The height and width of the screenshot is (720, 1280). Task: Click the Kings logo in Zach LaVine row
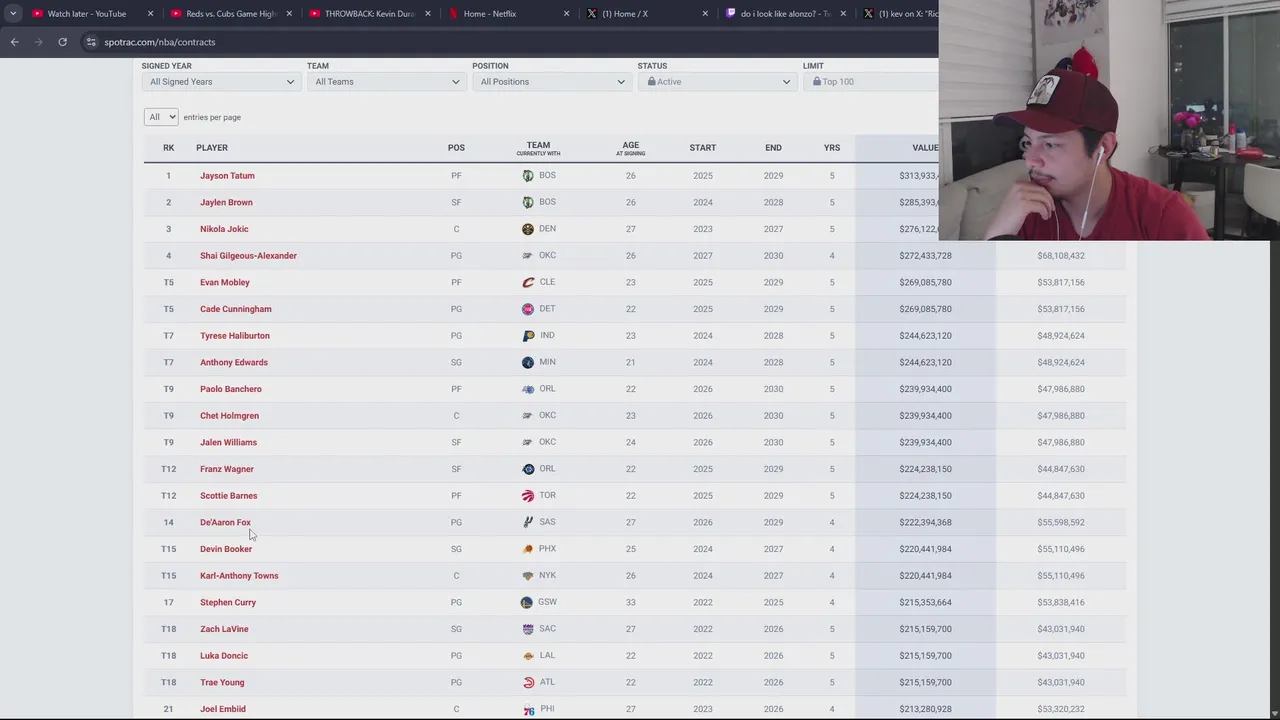[x=528, y=629]
